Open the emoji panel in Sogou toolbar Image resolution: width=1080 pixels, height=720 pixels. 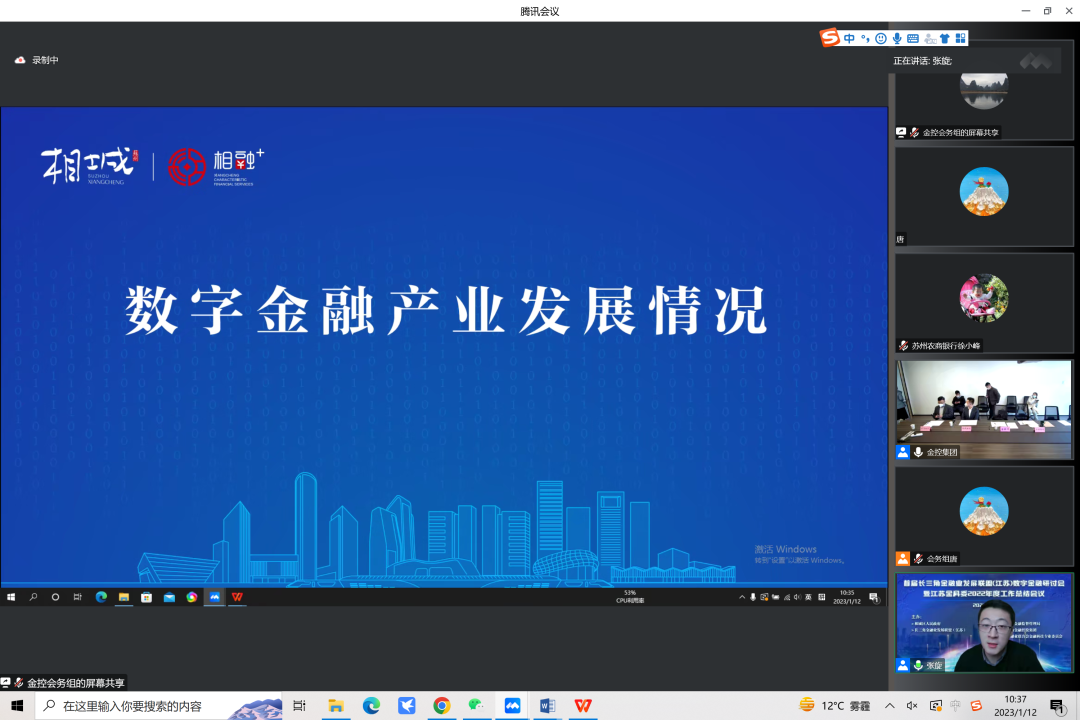(881, 39)
